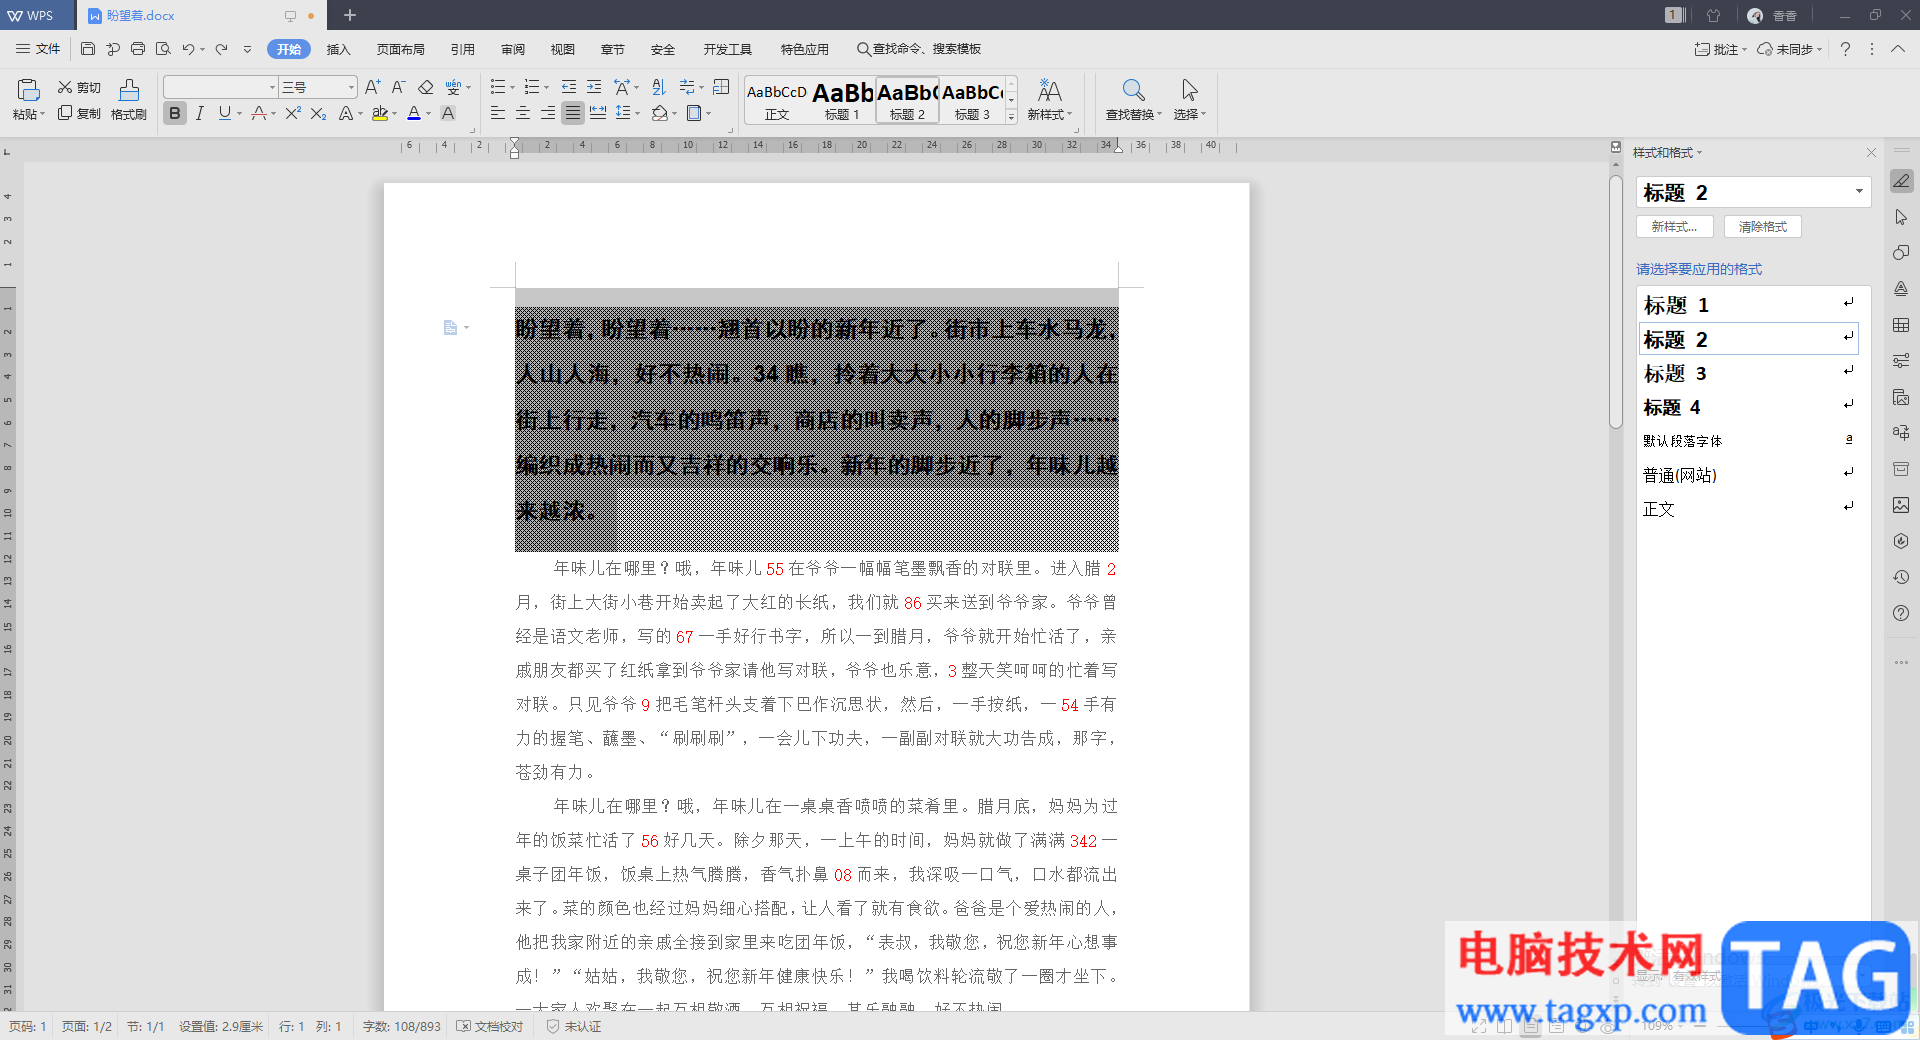Click the Select (选择) cursor tool
Screen dimensions: 1920x1040
[x=1189, y=100]
